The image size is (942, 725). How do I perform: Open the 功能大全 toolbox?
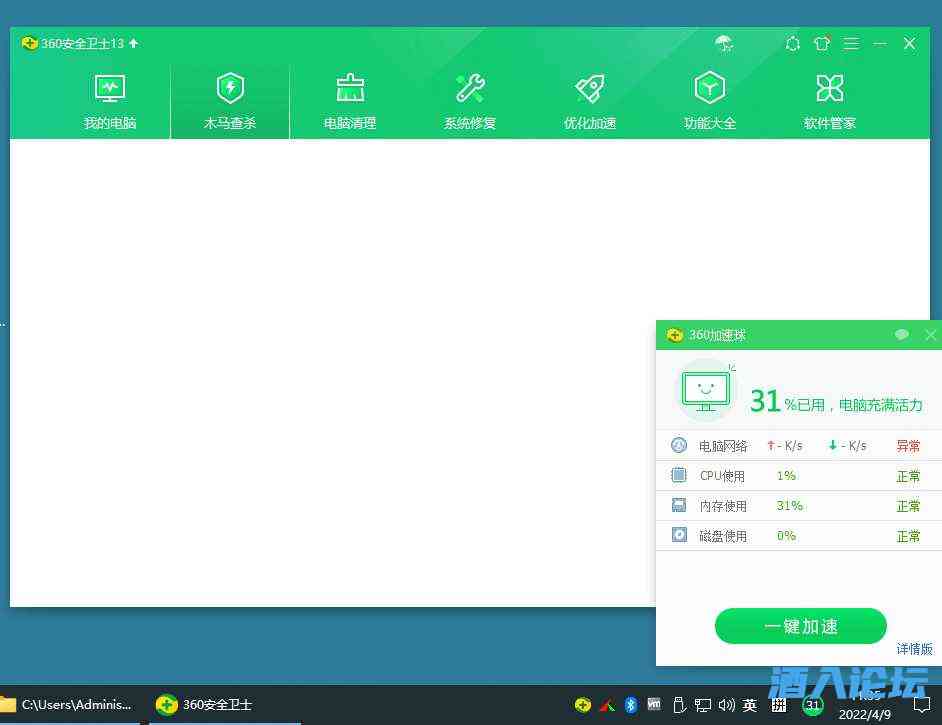coord(709,98)
